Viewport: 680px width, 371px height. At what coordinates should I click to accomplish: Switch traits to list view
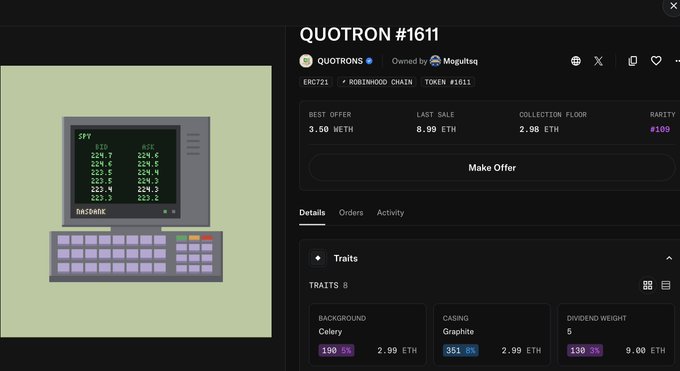(666, 285)
